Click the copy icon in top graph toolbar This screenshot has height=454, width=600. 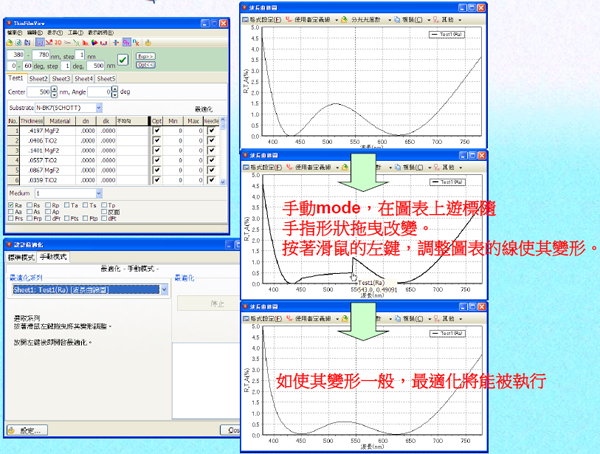(397, 20)
